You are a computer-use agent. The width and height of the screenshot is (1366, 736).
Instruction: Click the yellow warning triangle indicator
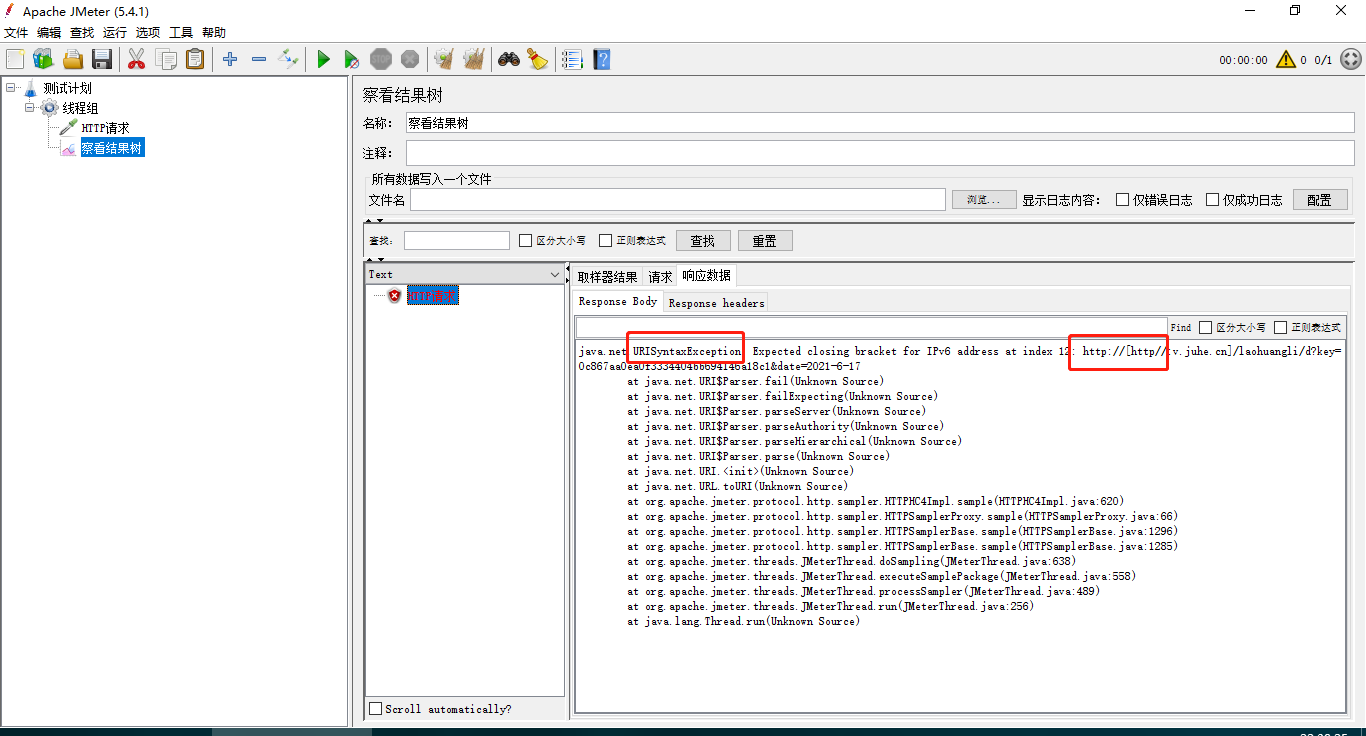point(1286,59)
